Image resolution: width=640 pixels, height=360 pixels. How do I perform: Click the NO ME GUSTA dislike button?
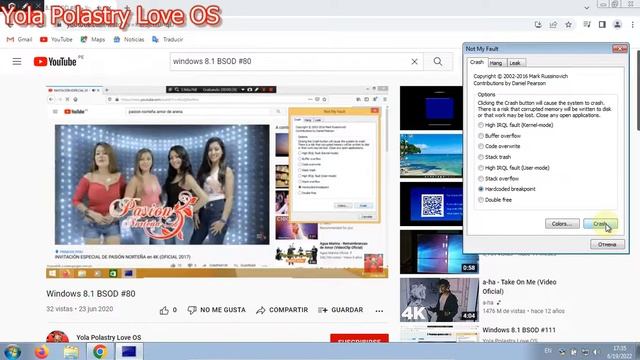(x=216, y=310)
